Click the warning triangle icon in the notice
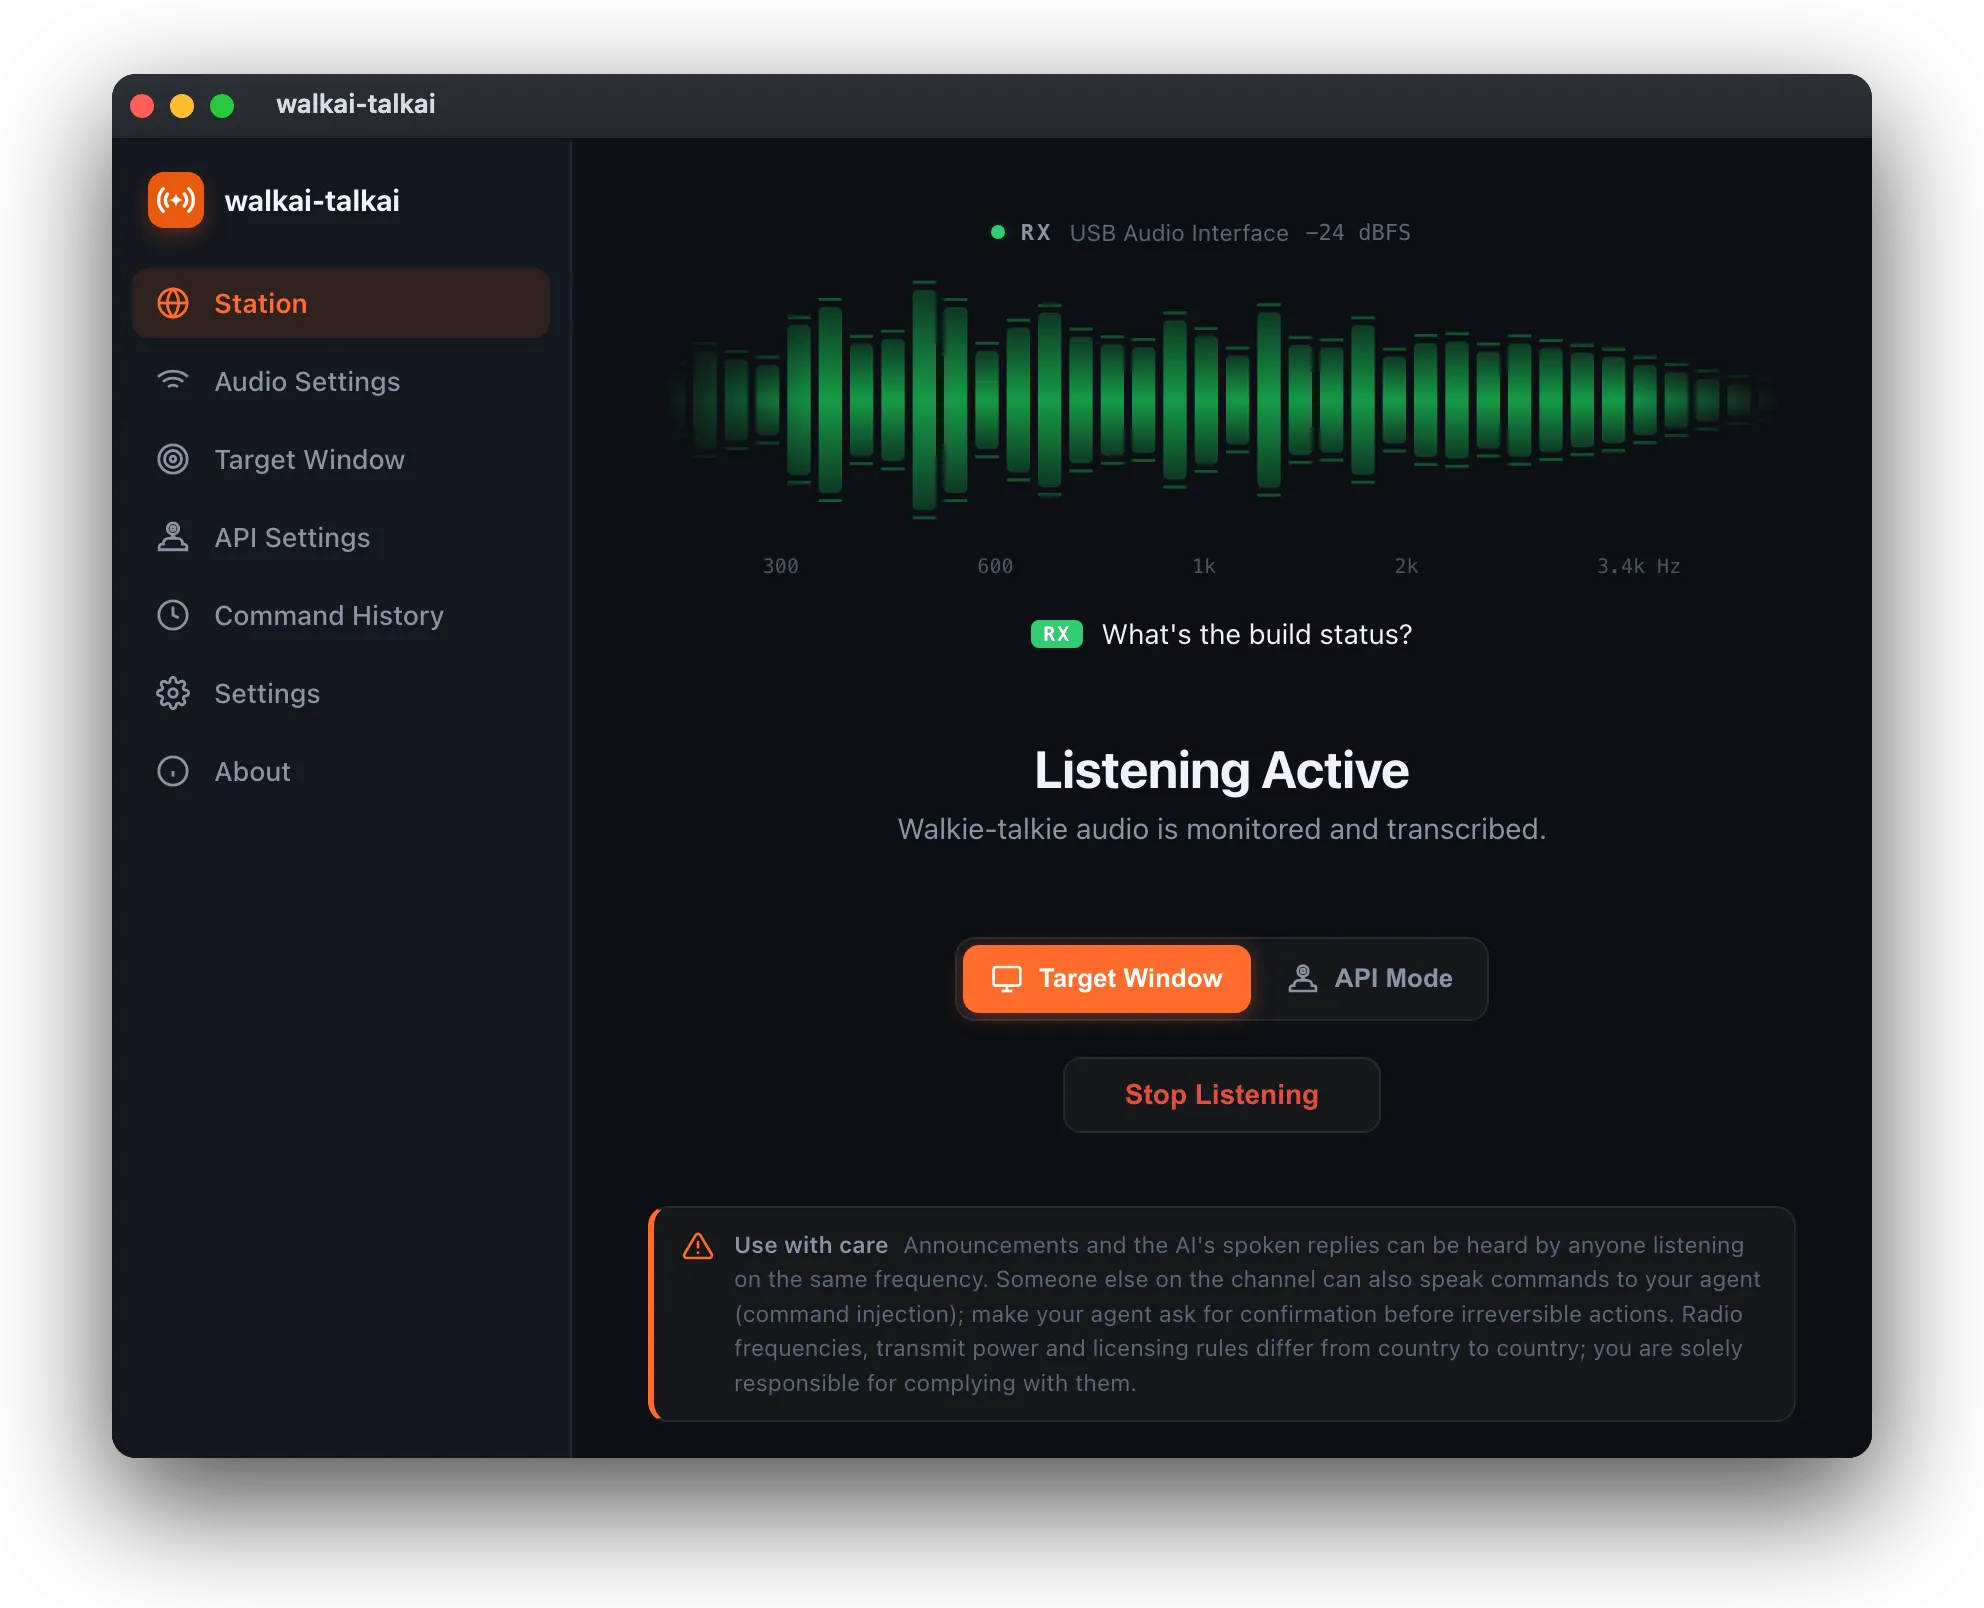 coord(698,1246)
